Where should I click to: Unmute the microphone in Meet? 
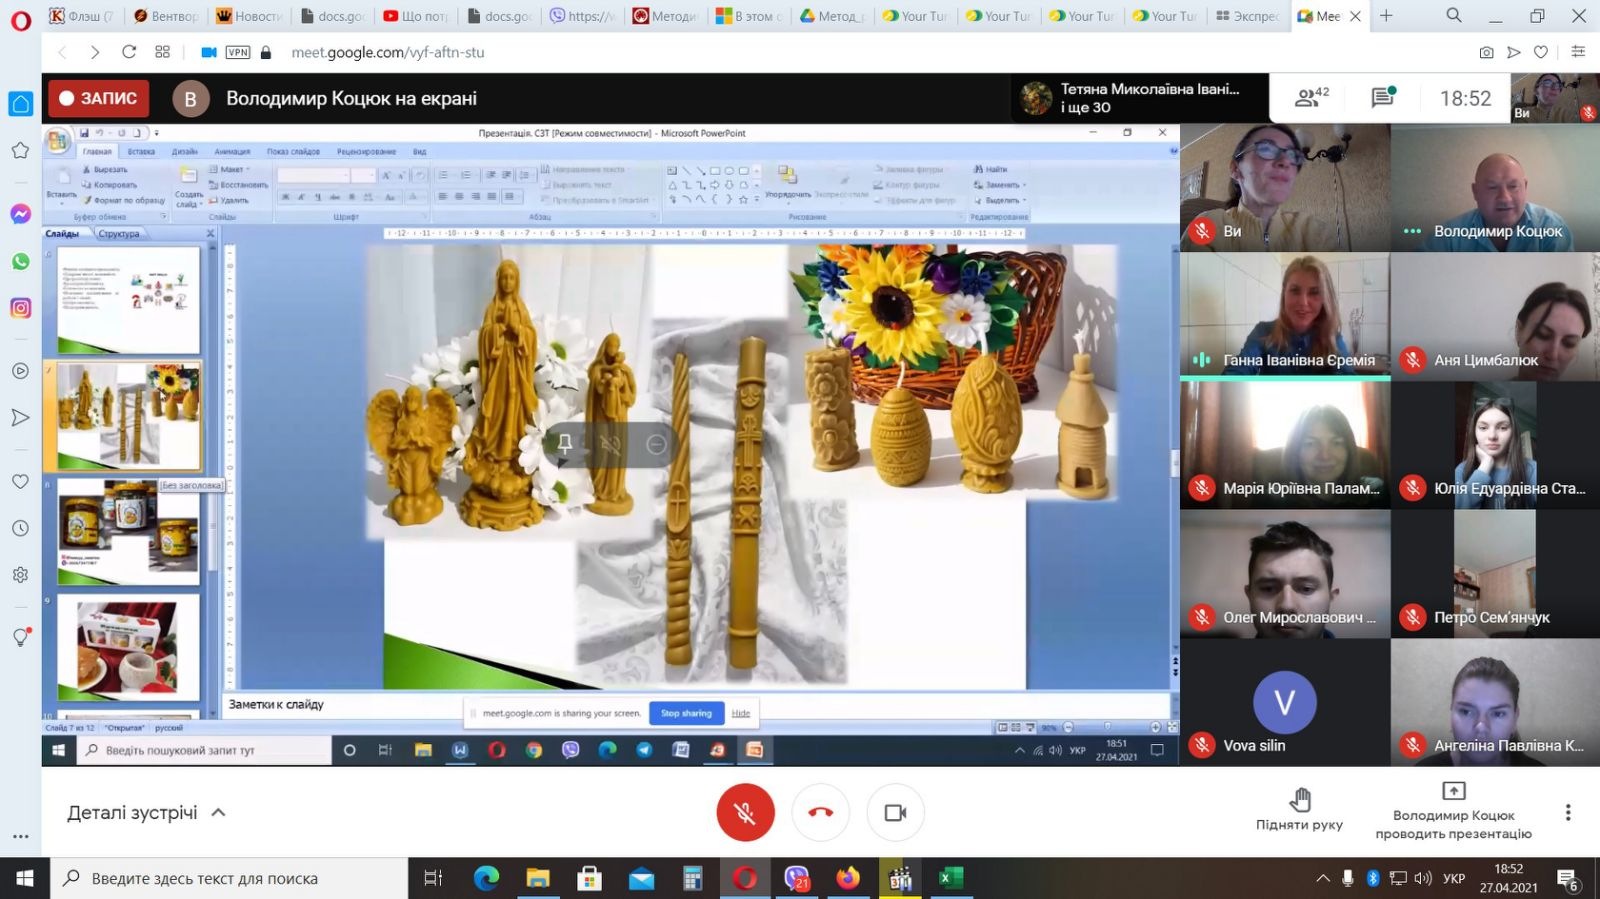745,813
